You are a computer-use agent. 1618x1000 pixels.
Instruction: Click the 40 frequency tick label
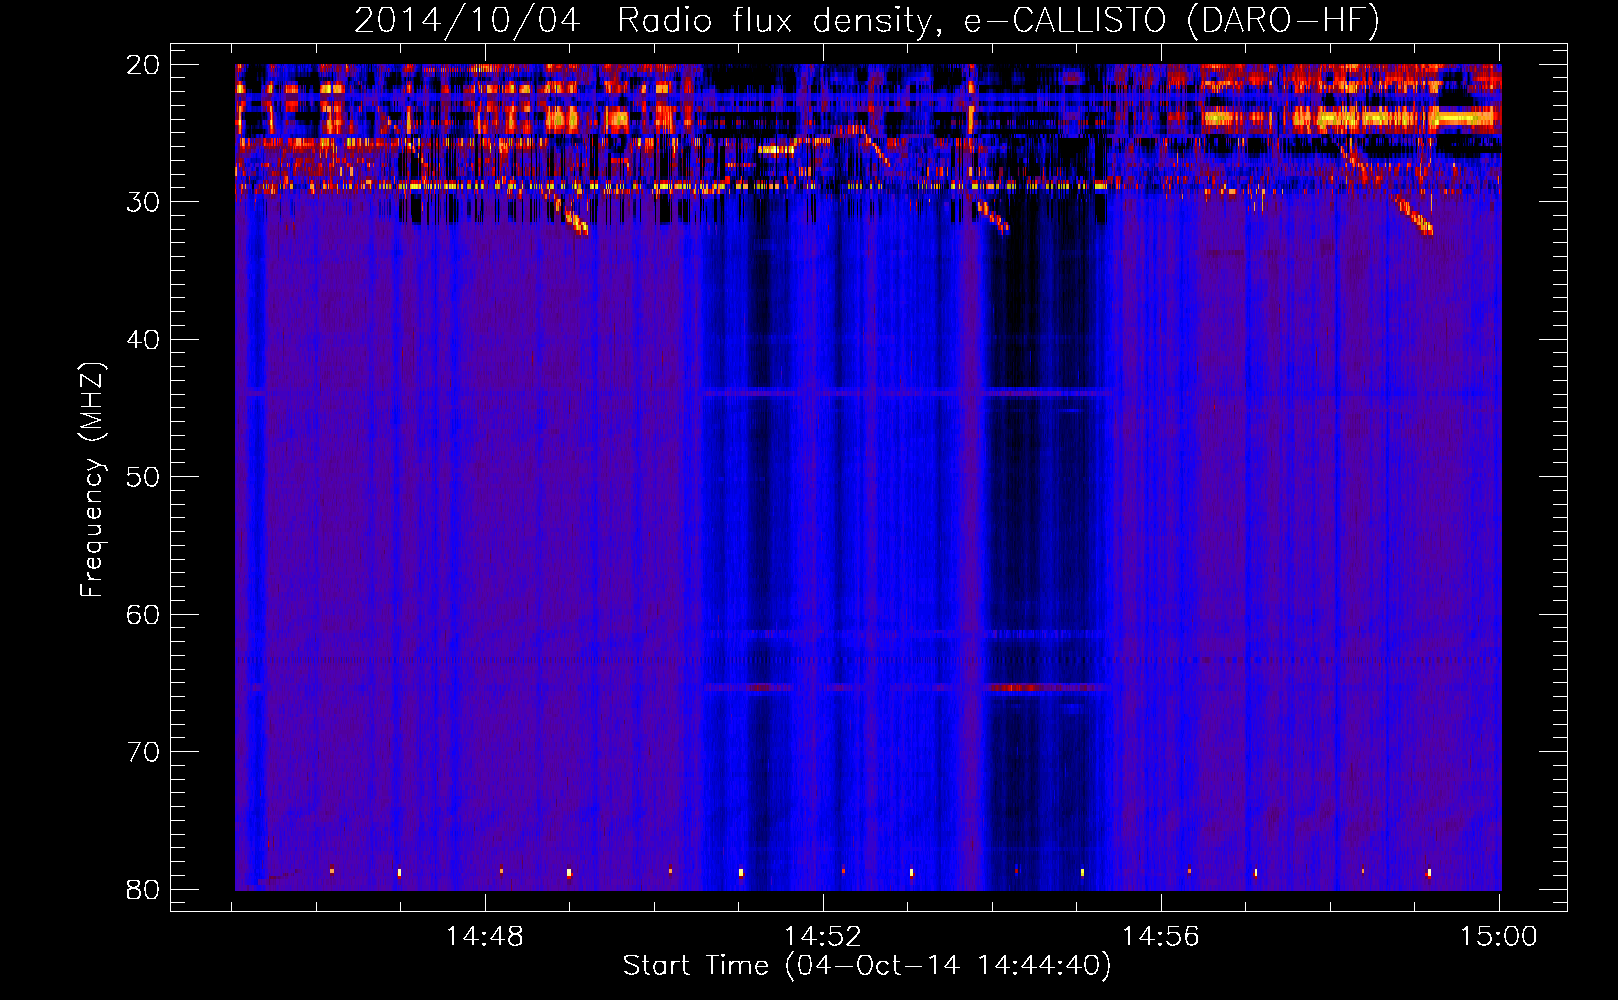pos(143,340)
